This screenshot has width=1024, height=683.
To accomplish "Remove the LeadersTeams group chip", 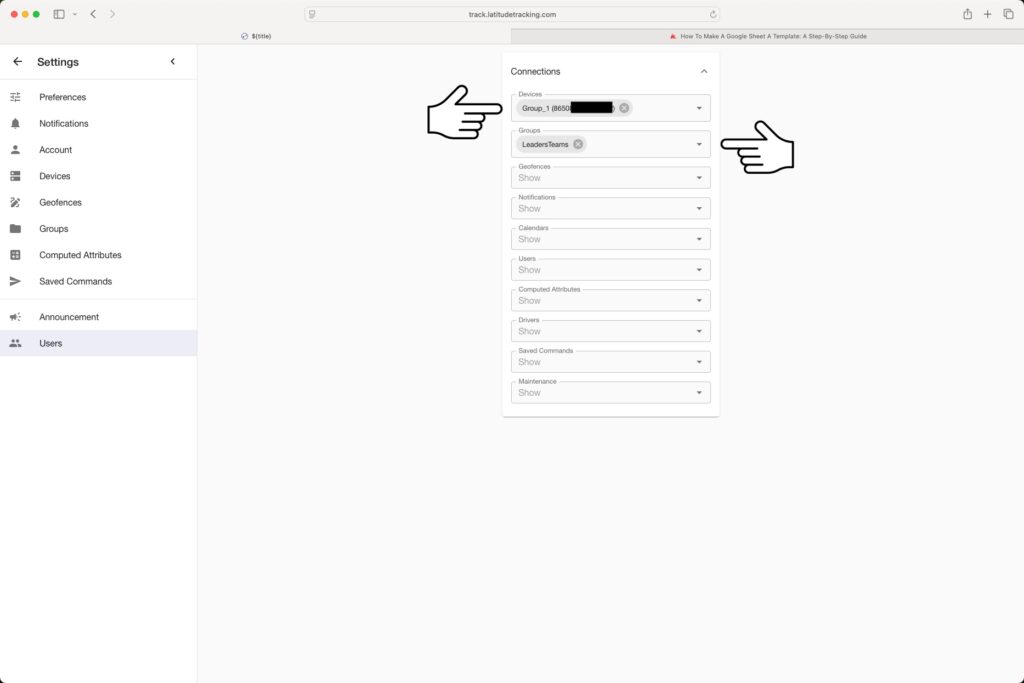I will (x=578, y=143).
